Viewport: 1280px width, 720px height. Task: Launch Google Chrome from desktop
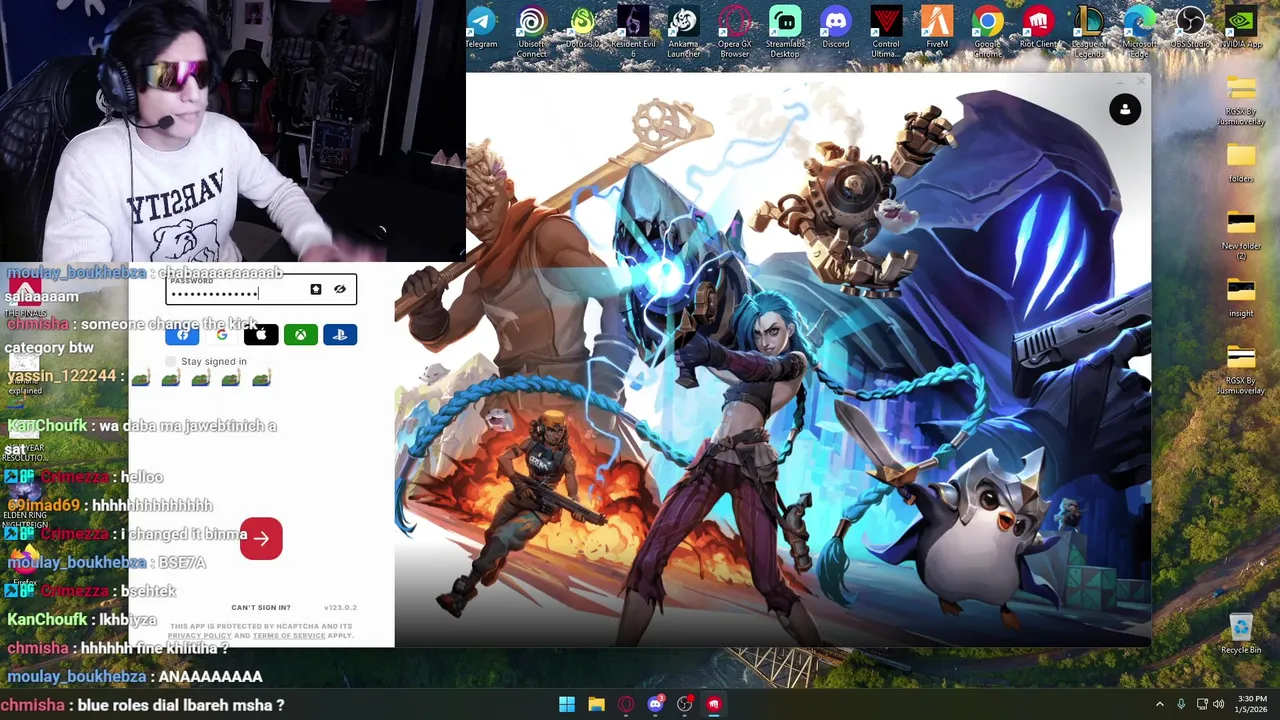tap(987, 32)
